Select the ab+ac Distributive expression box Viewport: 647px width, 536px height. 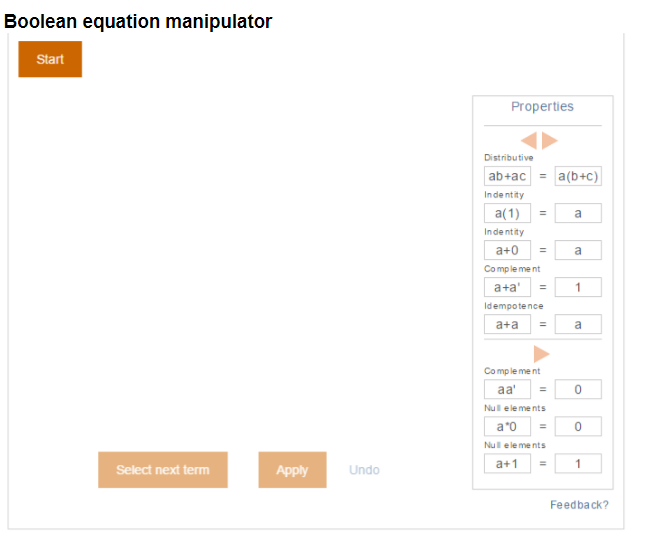tap(507, 176)
